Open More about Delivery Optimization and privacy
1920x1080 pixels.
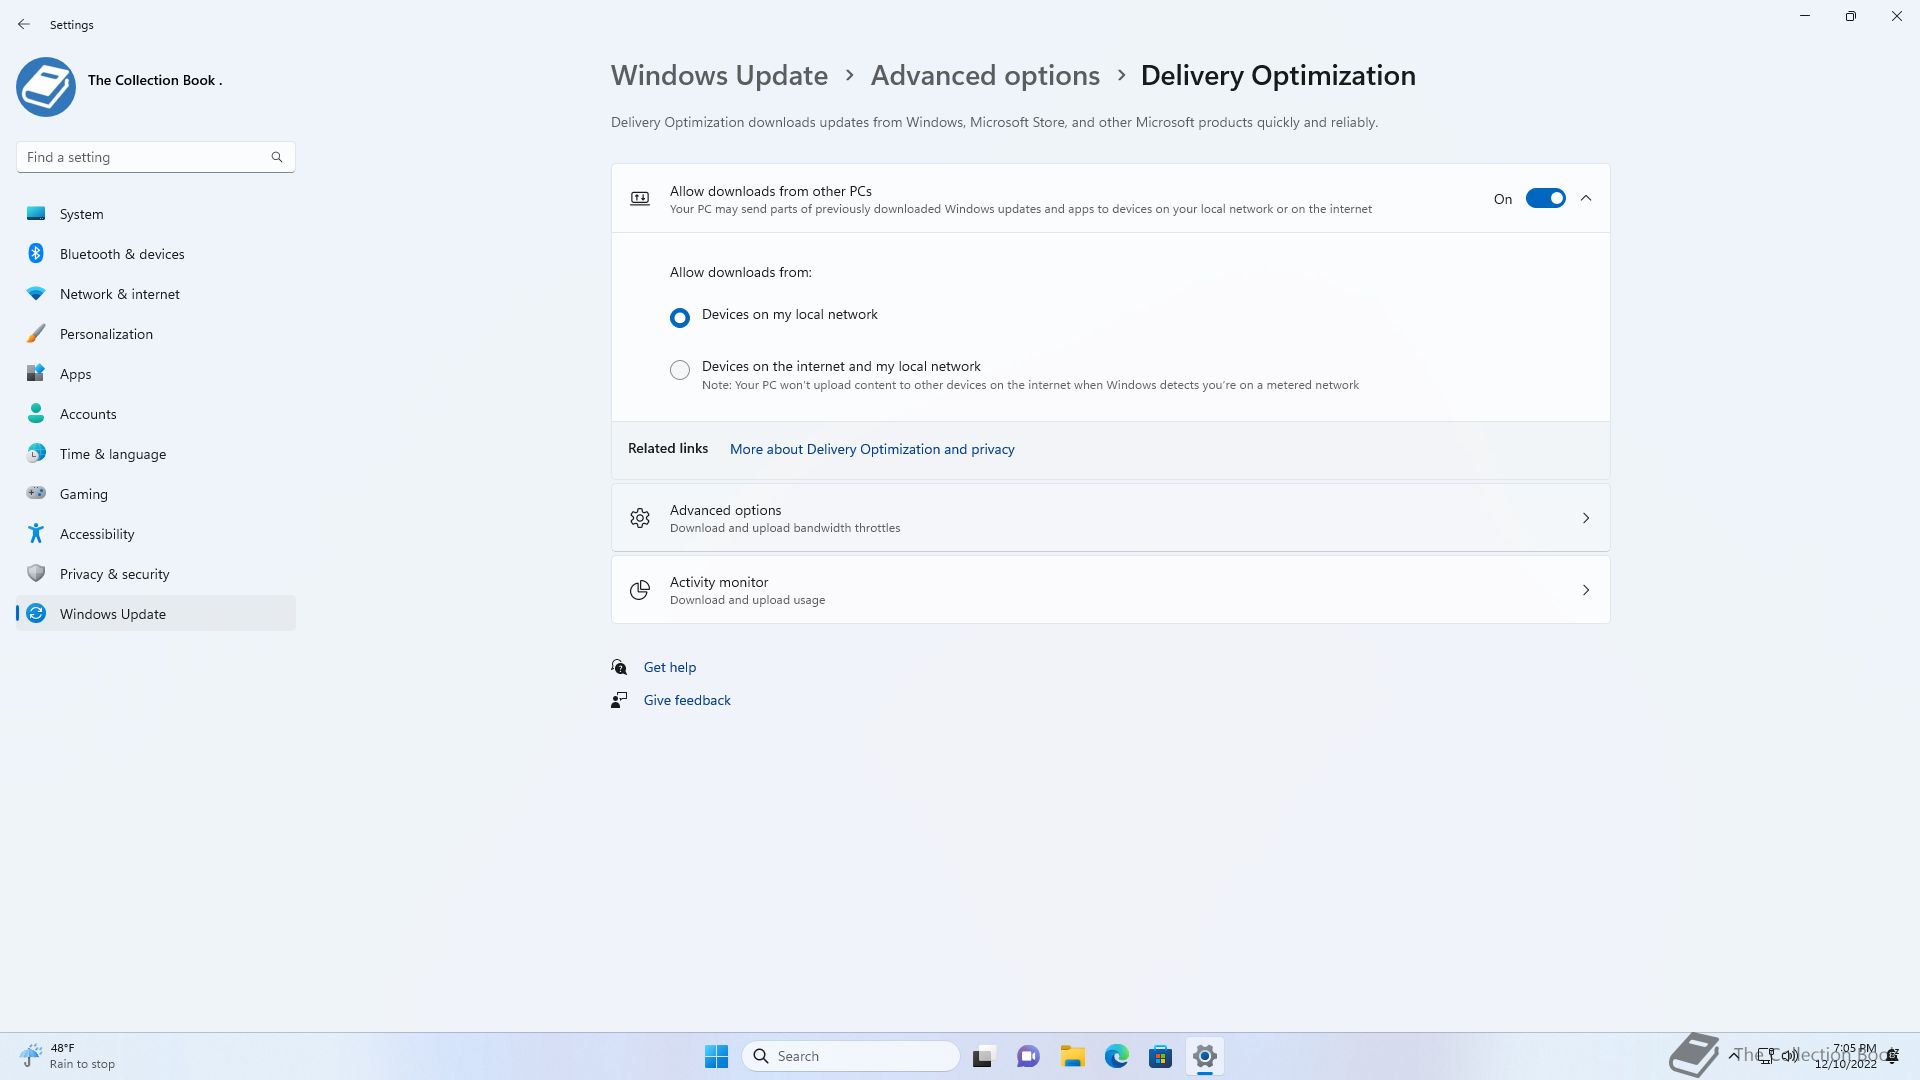[x=872, y=449]
